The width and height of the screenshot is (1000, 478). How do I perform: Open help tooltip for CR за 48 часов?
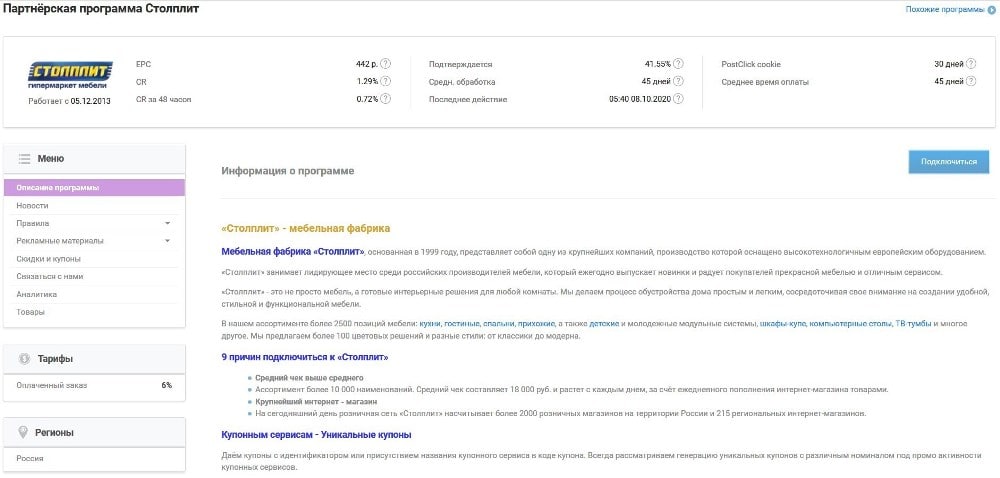coord(385,99)
